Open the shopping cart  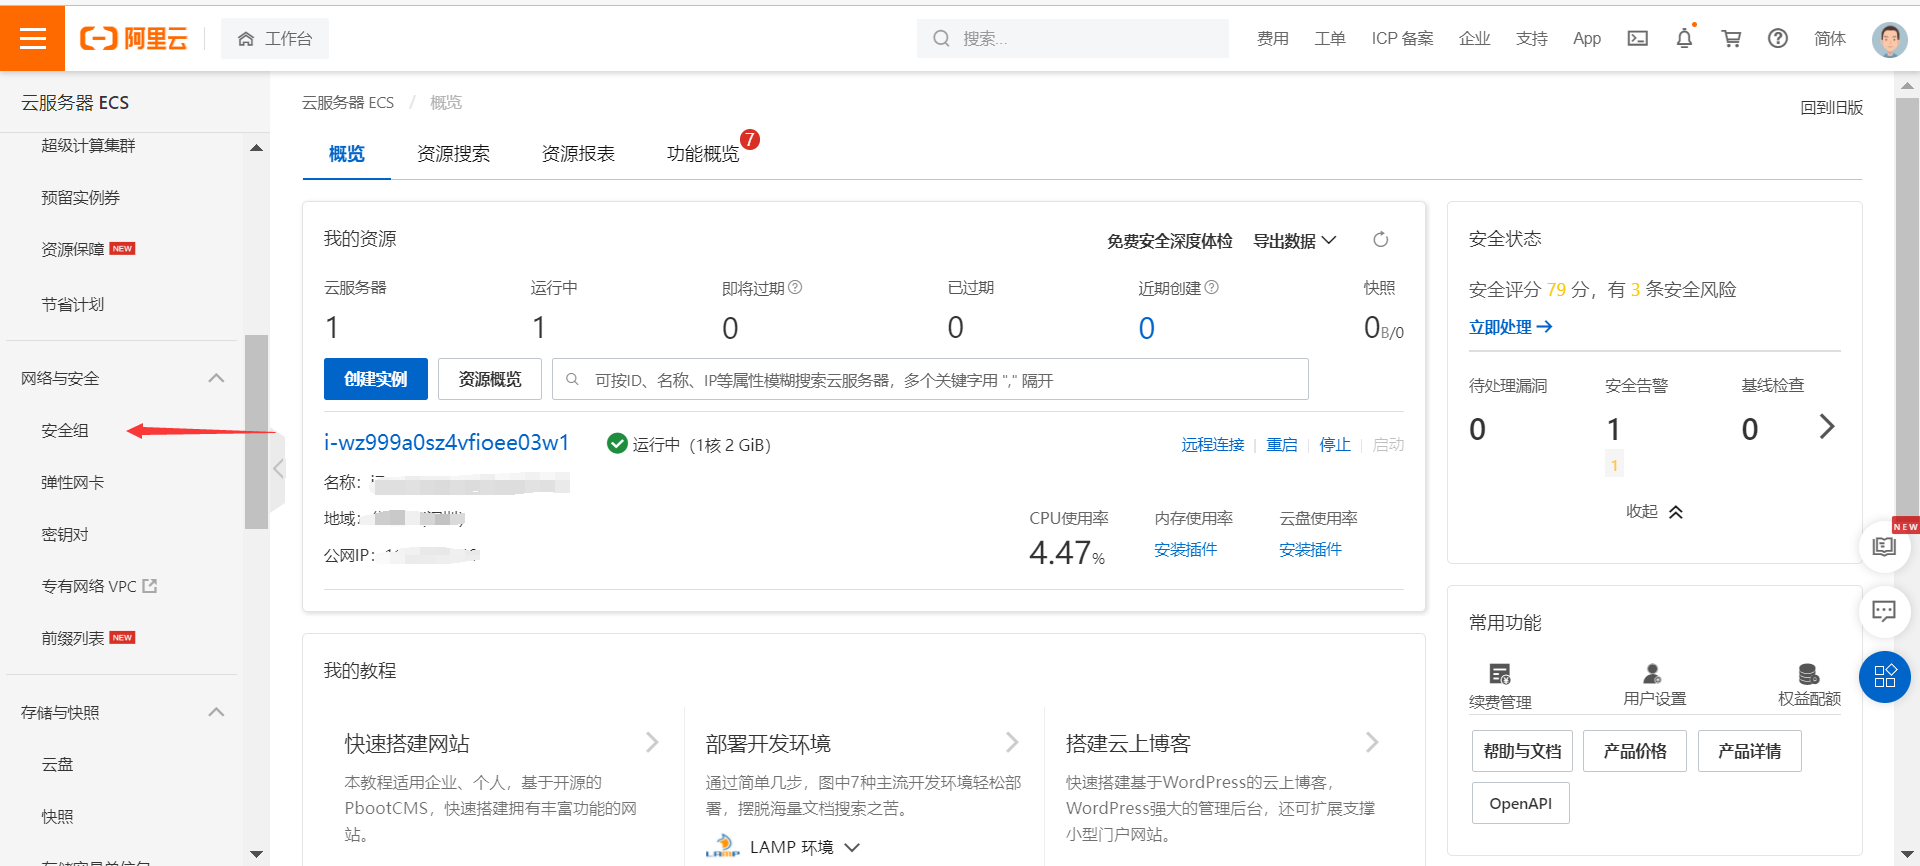1731,39
